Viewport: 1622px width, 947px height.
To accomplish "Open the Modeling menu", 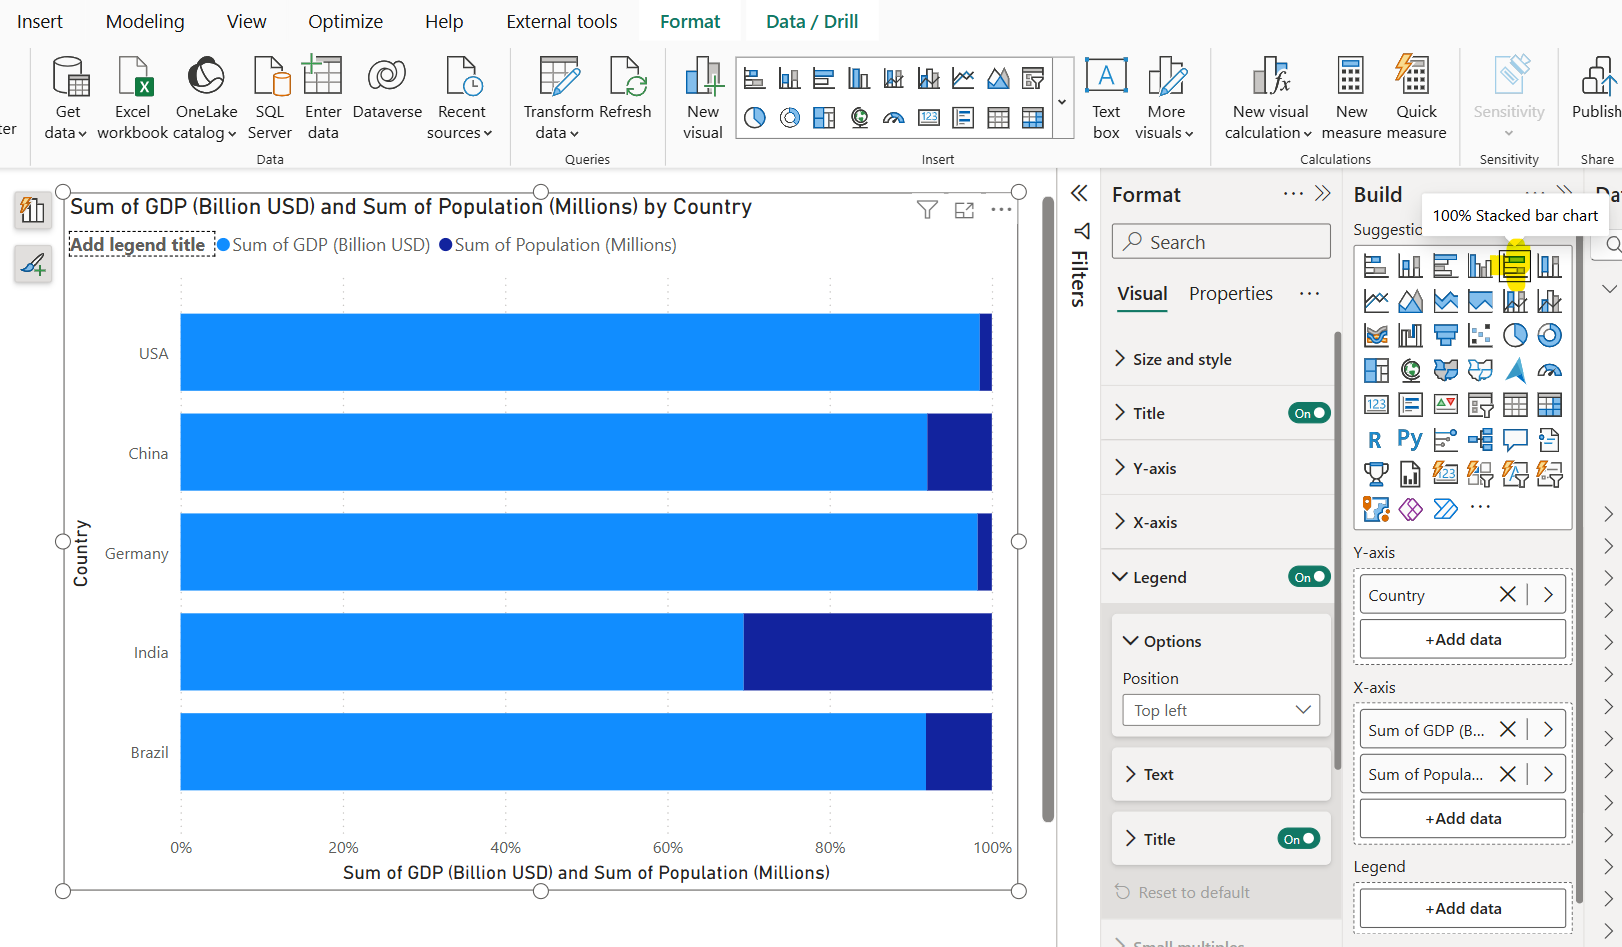I will [x=144, y=20].
